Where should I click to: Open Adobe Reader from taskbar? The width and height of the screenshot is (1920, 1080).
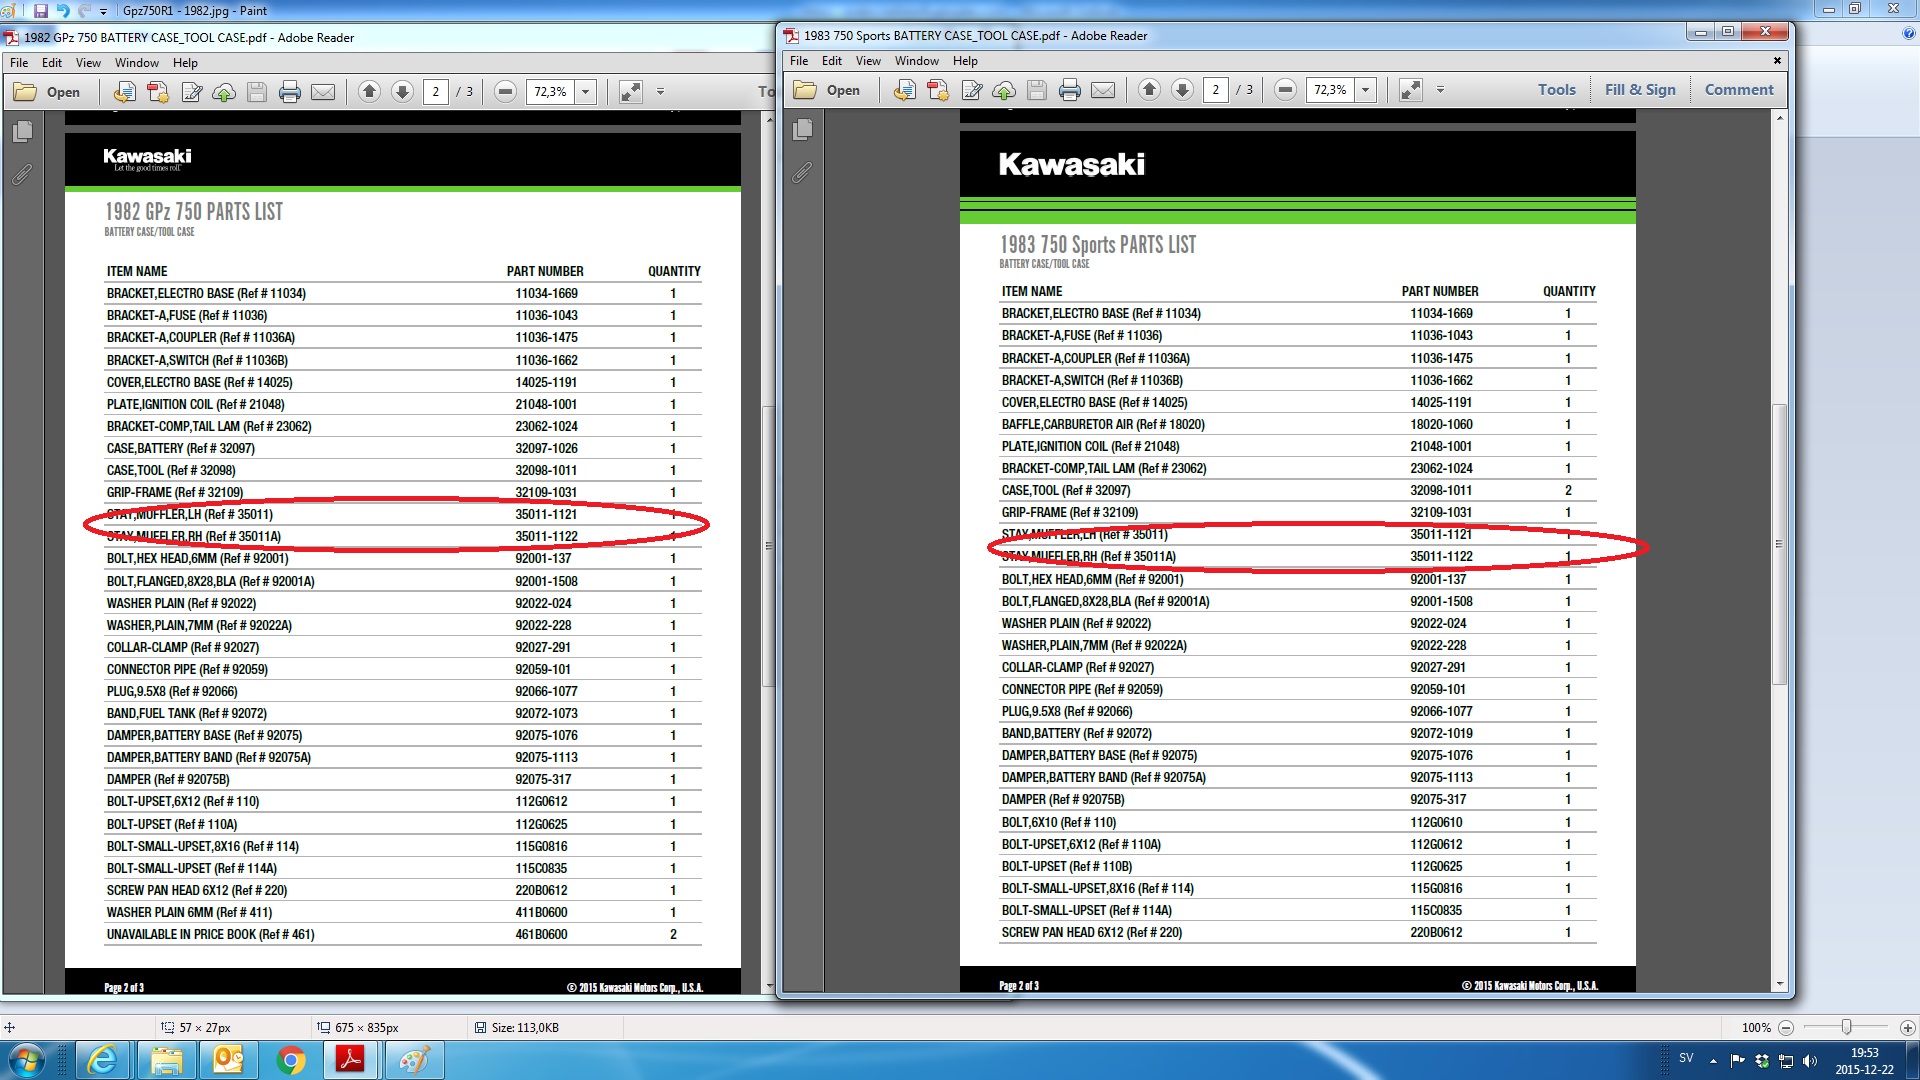(350, 1060)
